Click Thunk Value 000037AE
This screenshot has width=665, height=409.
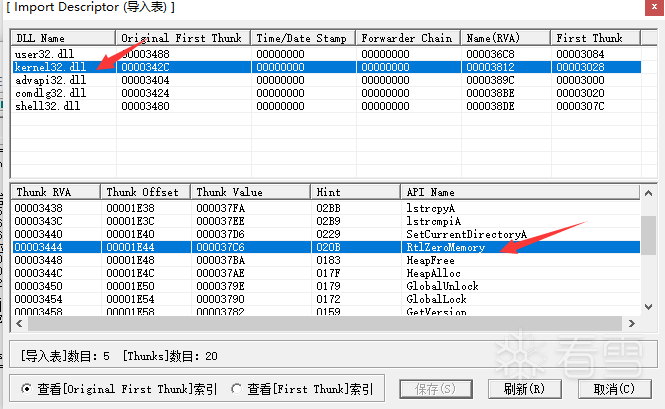pos(221,273)
